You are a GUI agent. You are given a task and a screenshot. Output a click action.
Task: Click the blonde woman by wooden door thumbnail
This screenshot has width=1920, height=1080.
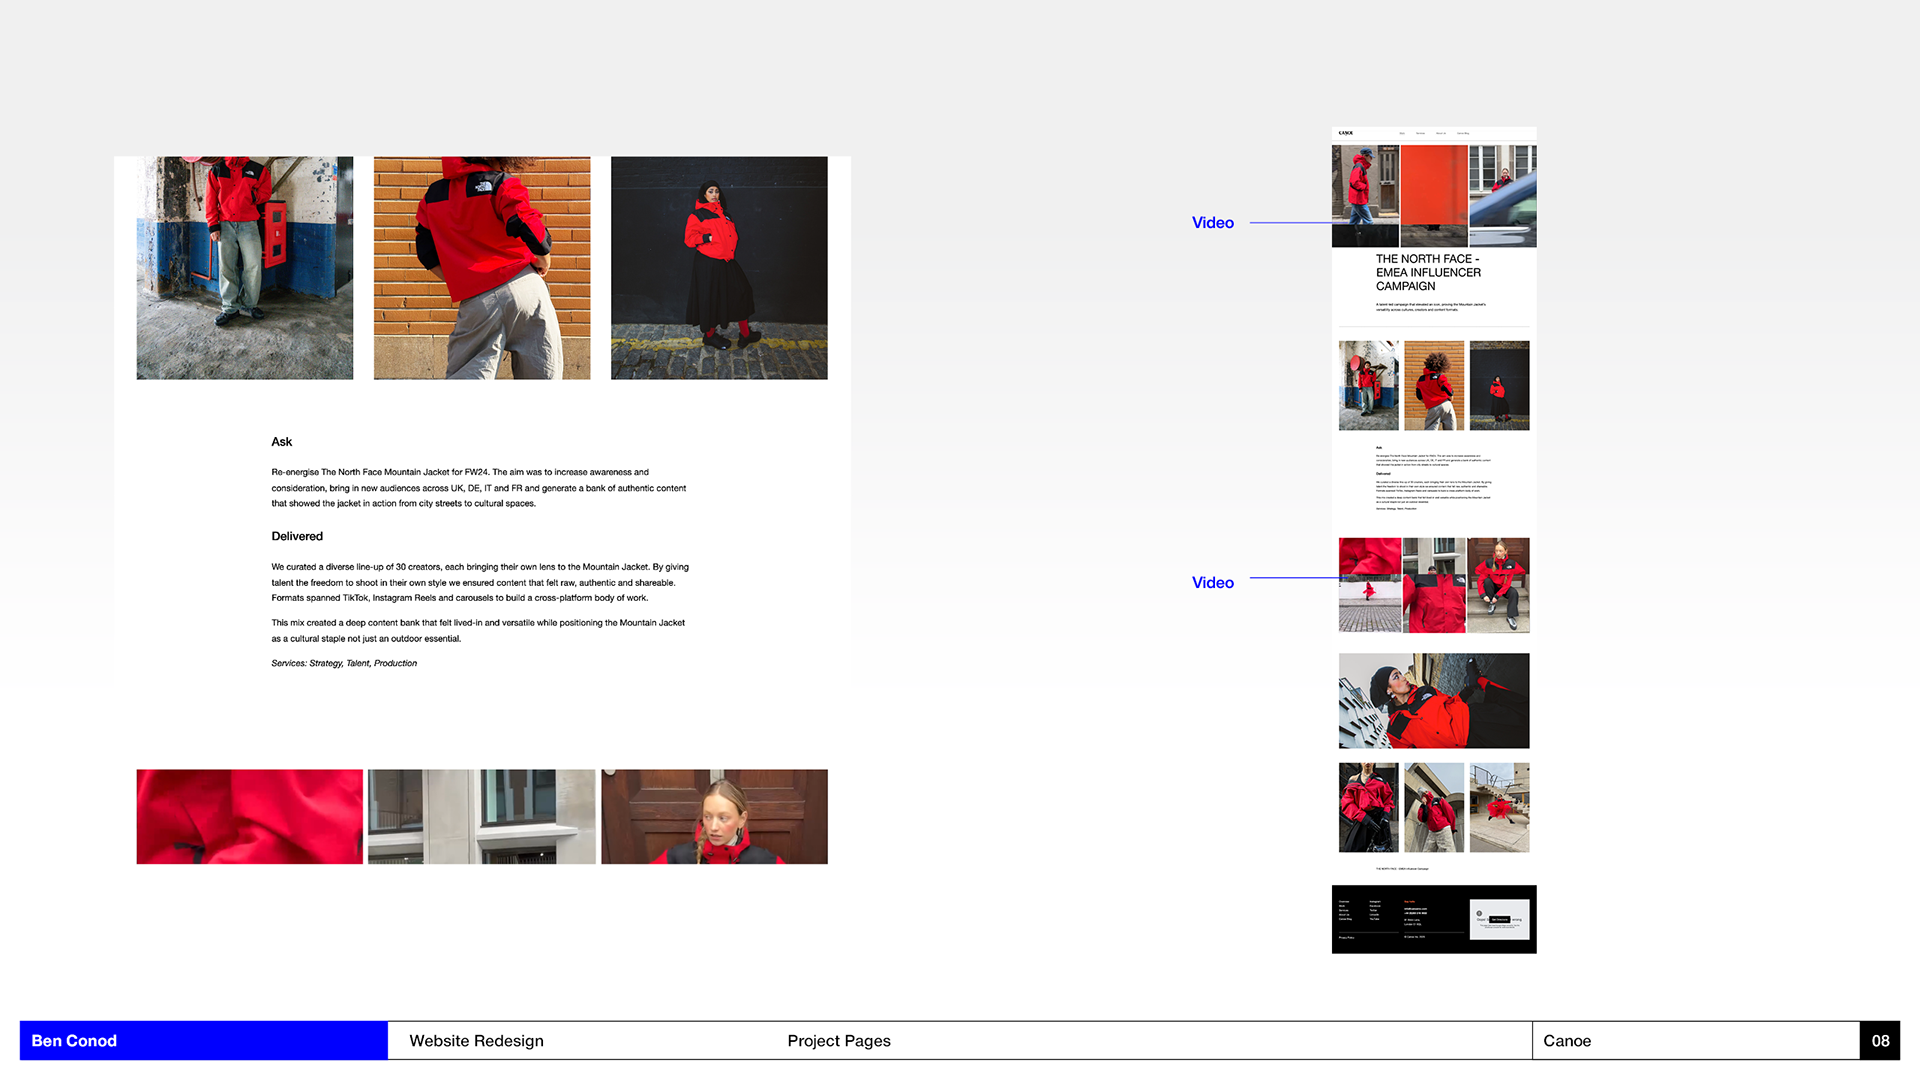[x=714, y=816]
